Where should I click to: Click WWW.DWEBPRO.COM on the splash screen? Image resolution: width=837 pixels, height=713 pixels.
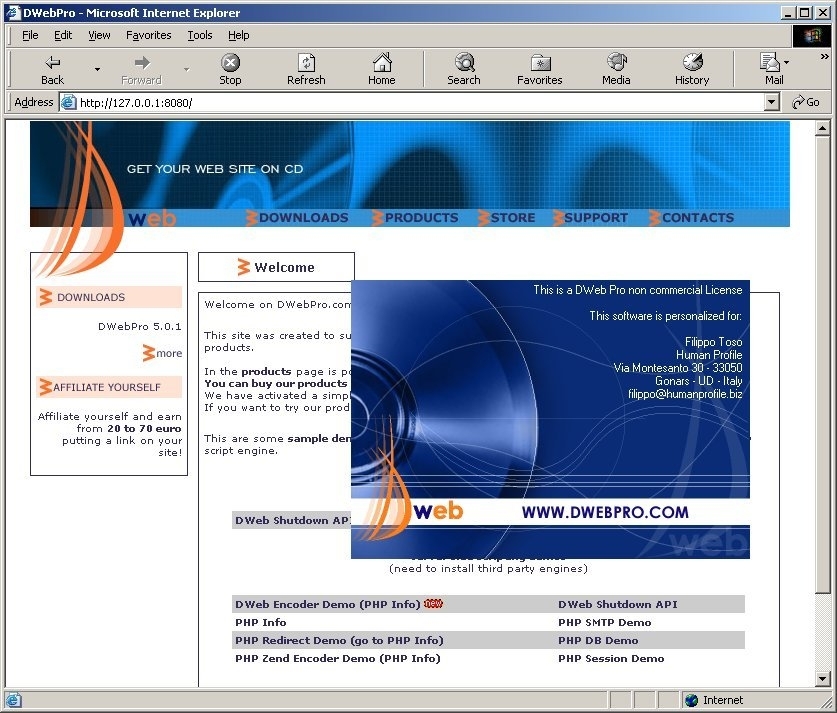tap(605, 512)
